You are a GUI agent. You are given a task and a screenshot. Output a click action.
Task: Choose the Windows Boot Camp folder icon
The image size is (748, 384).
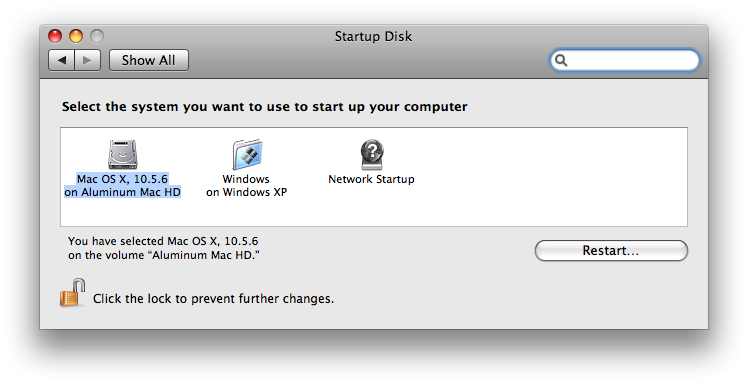(x=247, y=155)
